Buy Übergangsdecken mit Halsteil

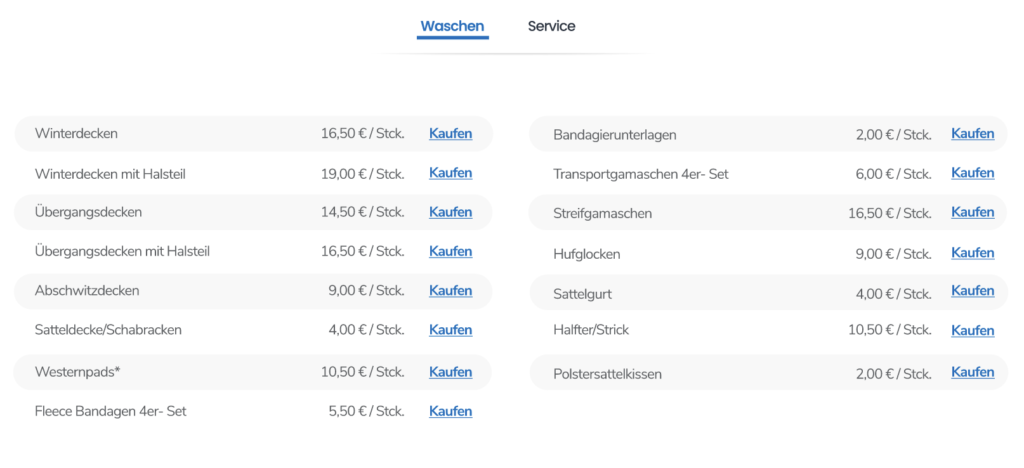[450, 251]
